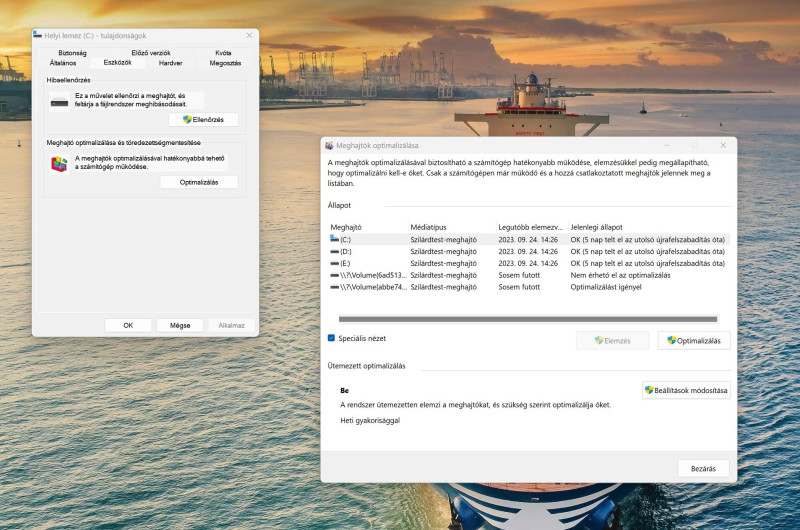Click 'Sosem futott' in the Volume{6ad513 row

pyautogui.click(x=519, y=275)
